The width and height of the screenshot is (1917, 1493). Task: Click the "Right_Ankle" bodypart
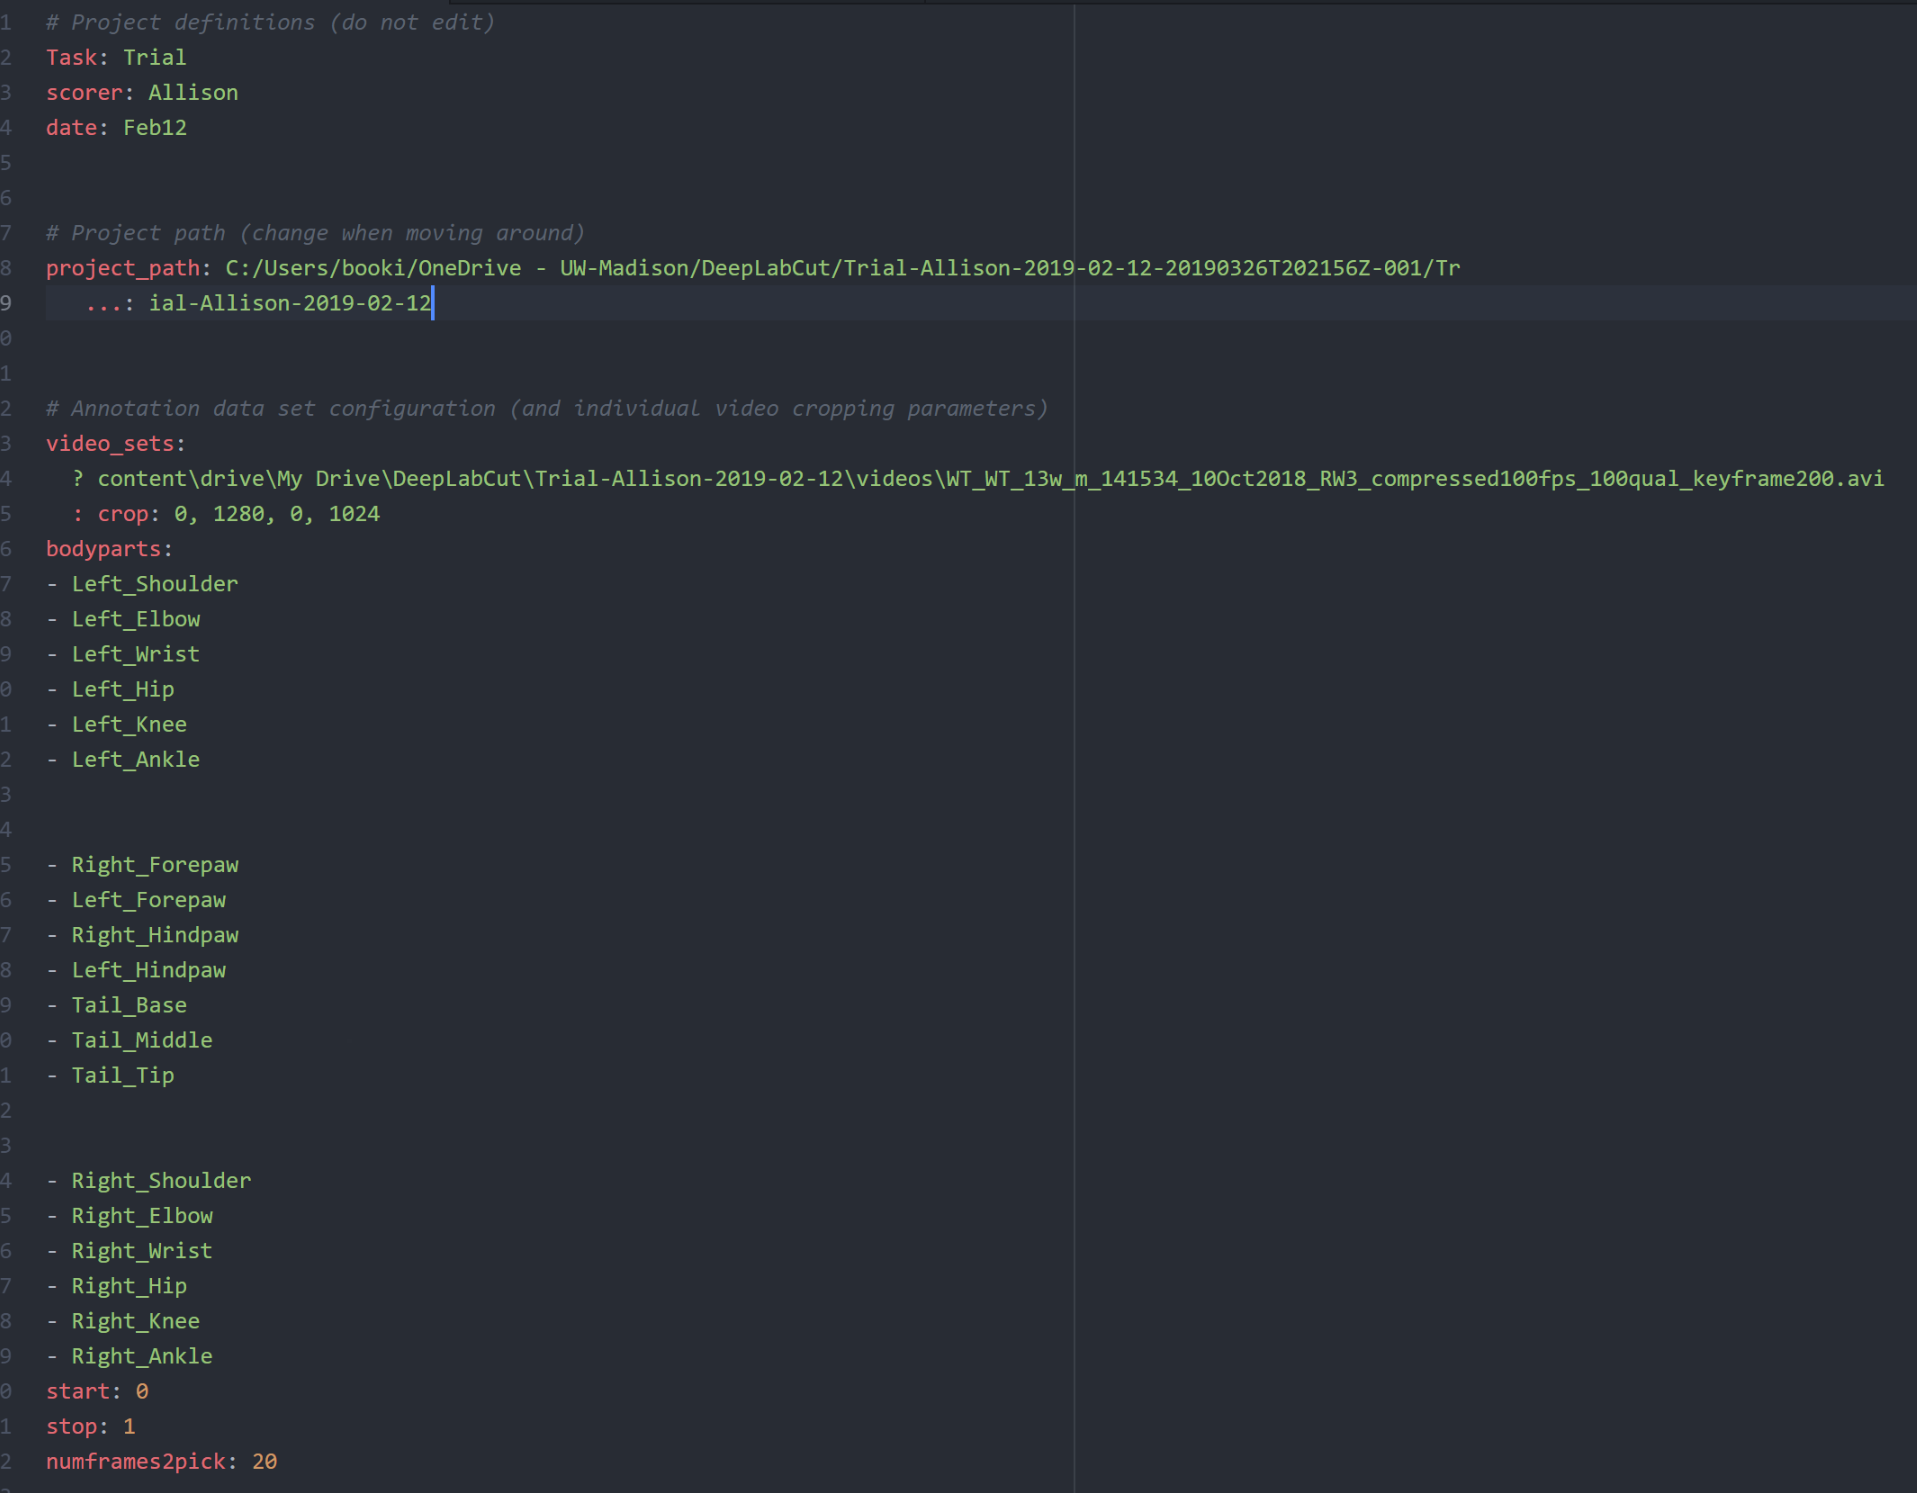click(x=141, y=1355)
